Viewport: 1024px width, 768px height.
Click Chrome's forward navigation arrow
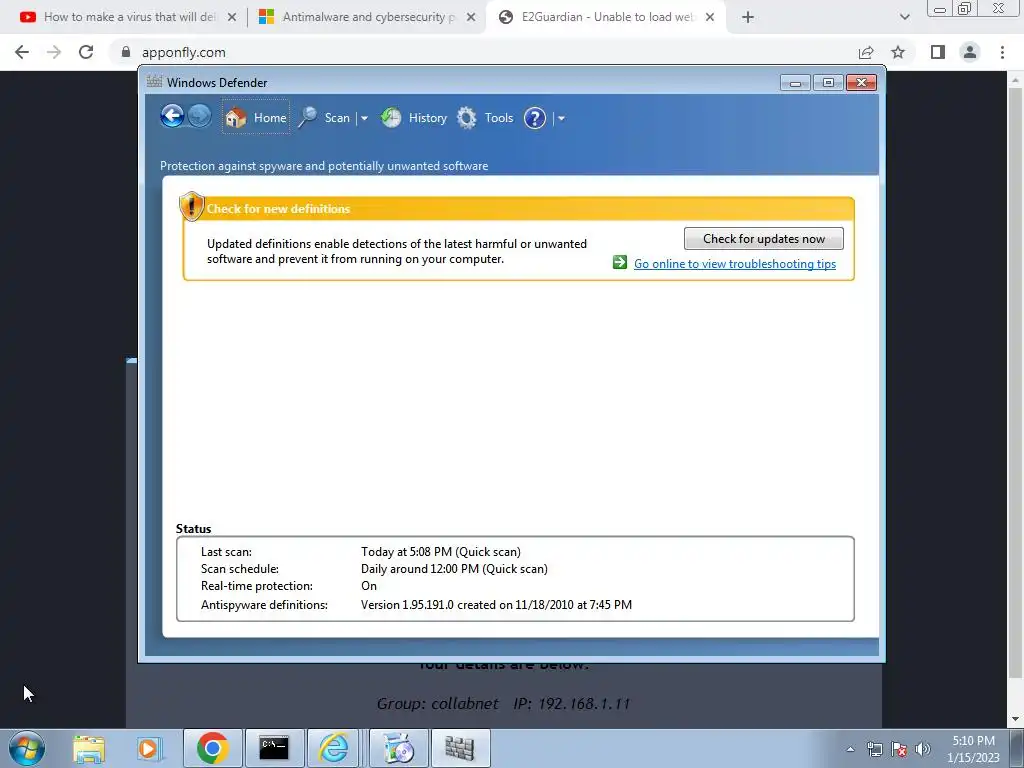point(54,52)
